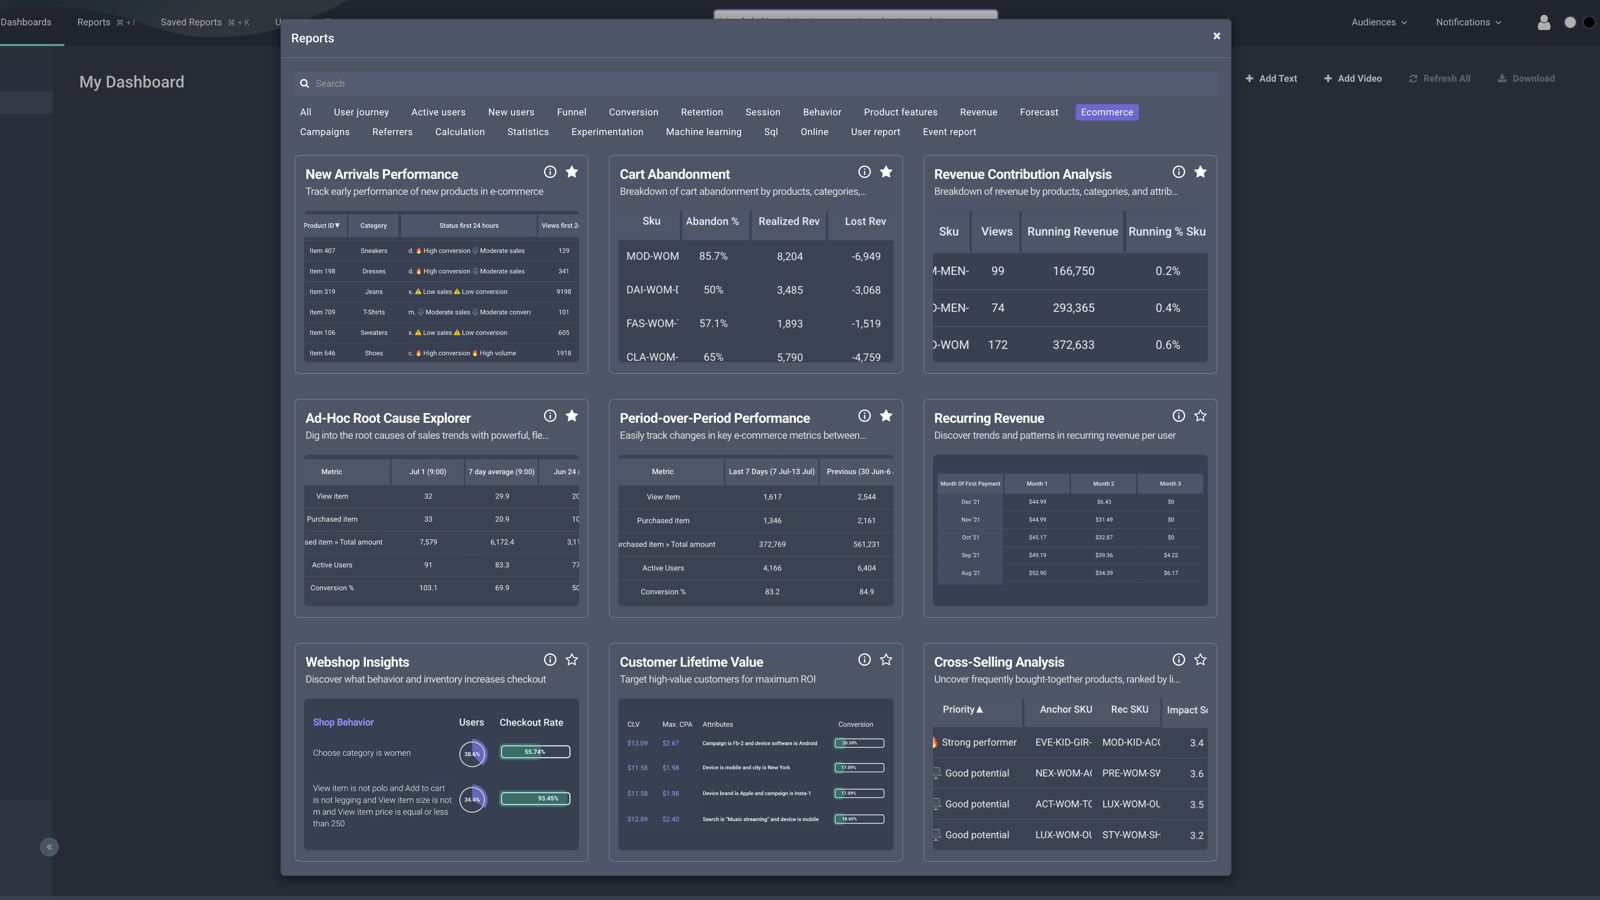Switch to the Machine learning category
Image resolution: width=1600 pixels, height=900 pixels.
703,132
